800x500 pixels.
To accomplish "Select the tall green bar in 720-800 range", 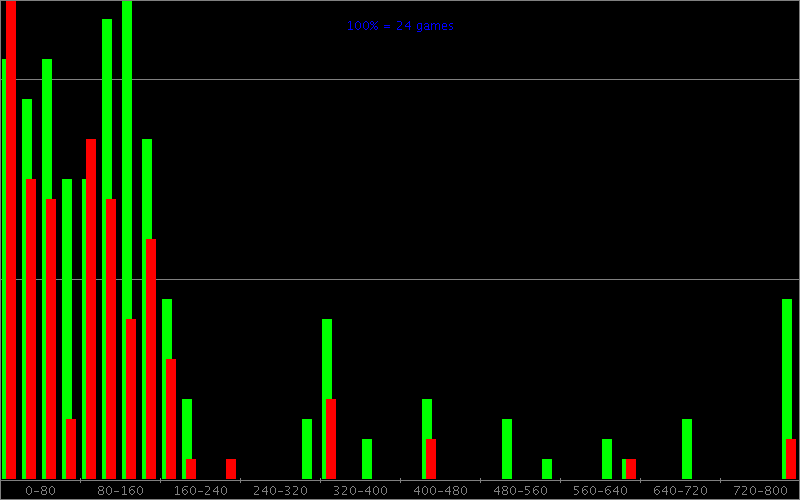I will pos(785,389).
